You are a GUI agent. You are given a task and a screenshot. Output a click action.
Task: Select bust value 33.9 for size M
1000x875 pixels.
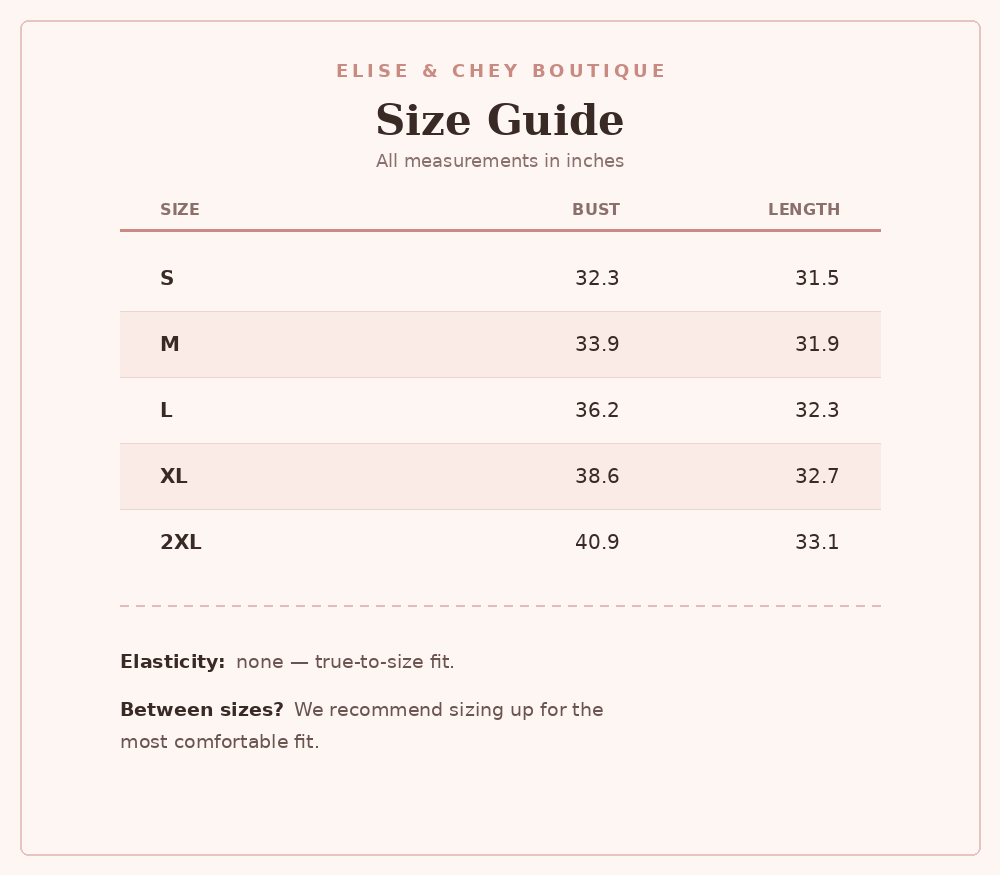[x=597, y=344]
